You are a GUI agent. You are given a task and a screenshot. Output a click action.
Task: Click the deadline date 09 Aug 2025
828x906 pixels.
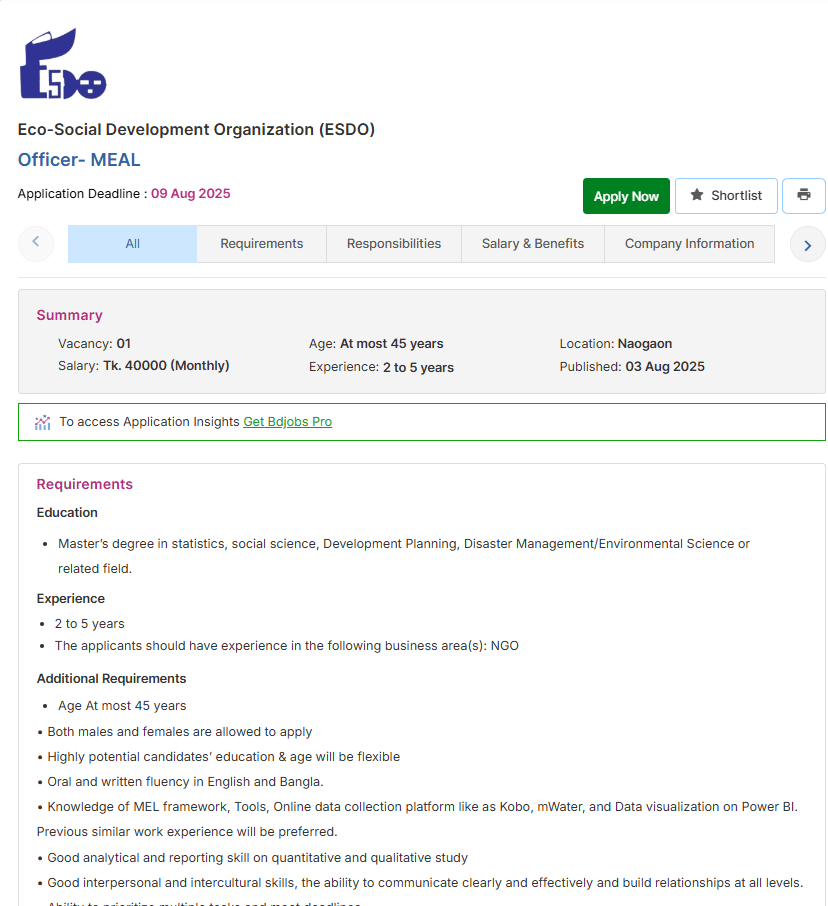[x=191, y=194]
